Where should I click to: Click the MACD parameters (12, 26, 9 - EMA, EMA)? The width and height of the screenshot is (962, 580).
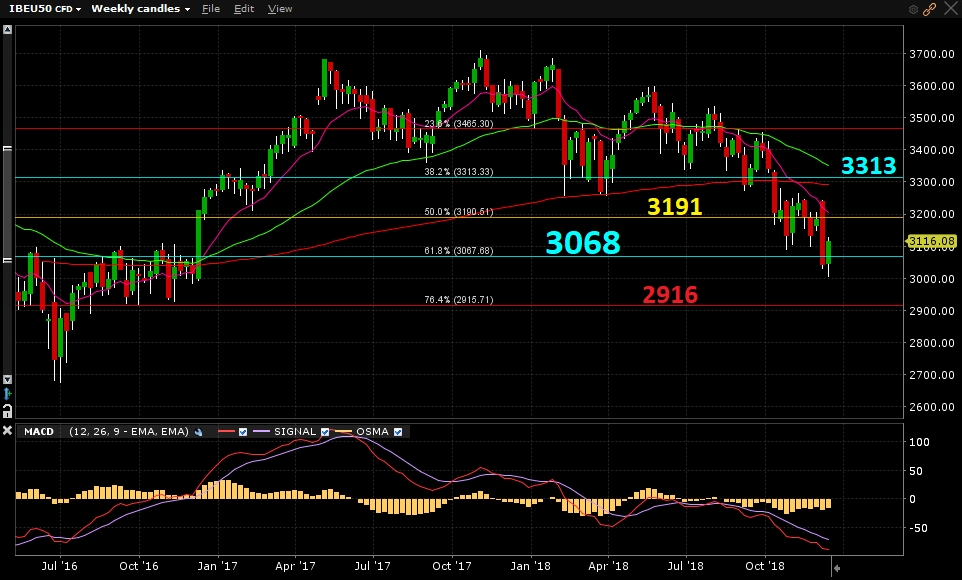129,431
